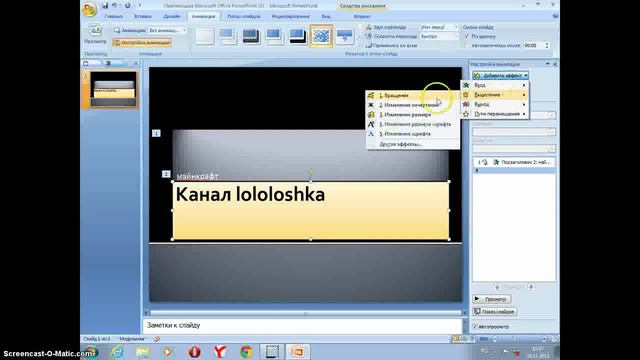Viewport: 640px width, 360px height.
Task: Click the move effect up arrow
Action: click(x=497, y=287)
